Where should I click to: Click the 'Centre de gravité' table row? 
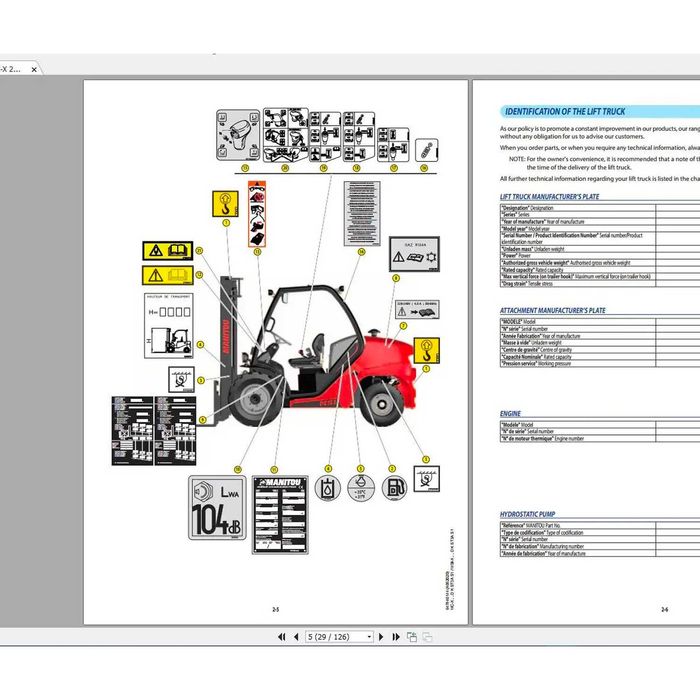(600, 350)
